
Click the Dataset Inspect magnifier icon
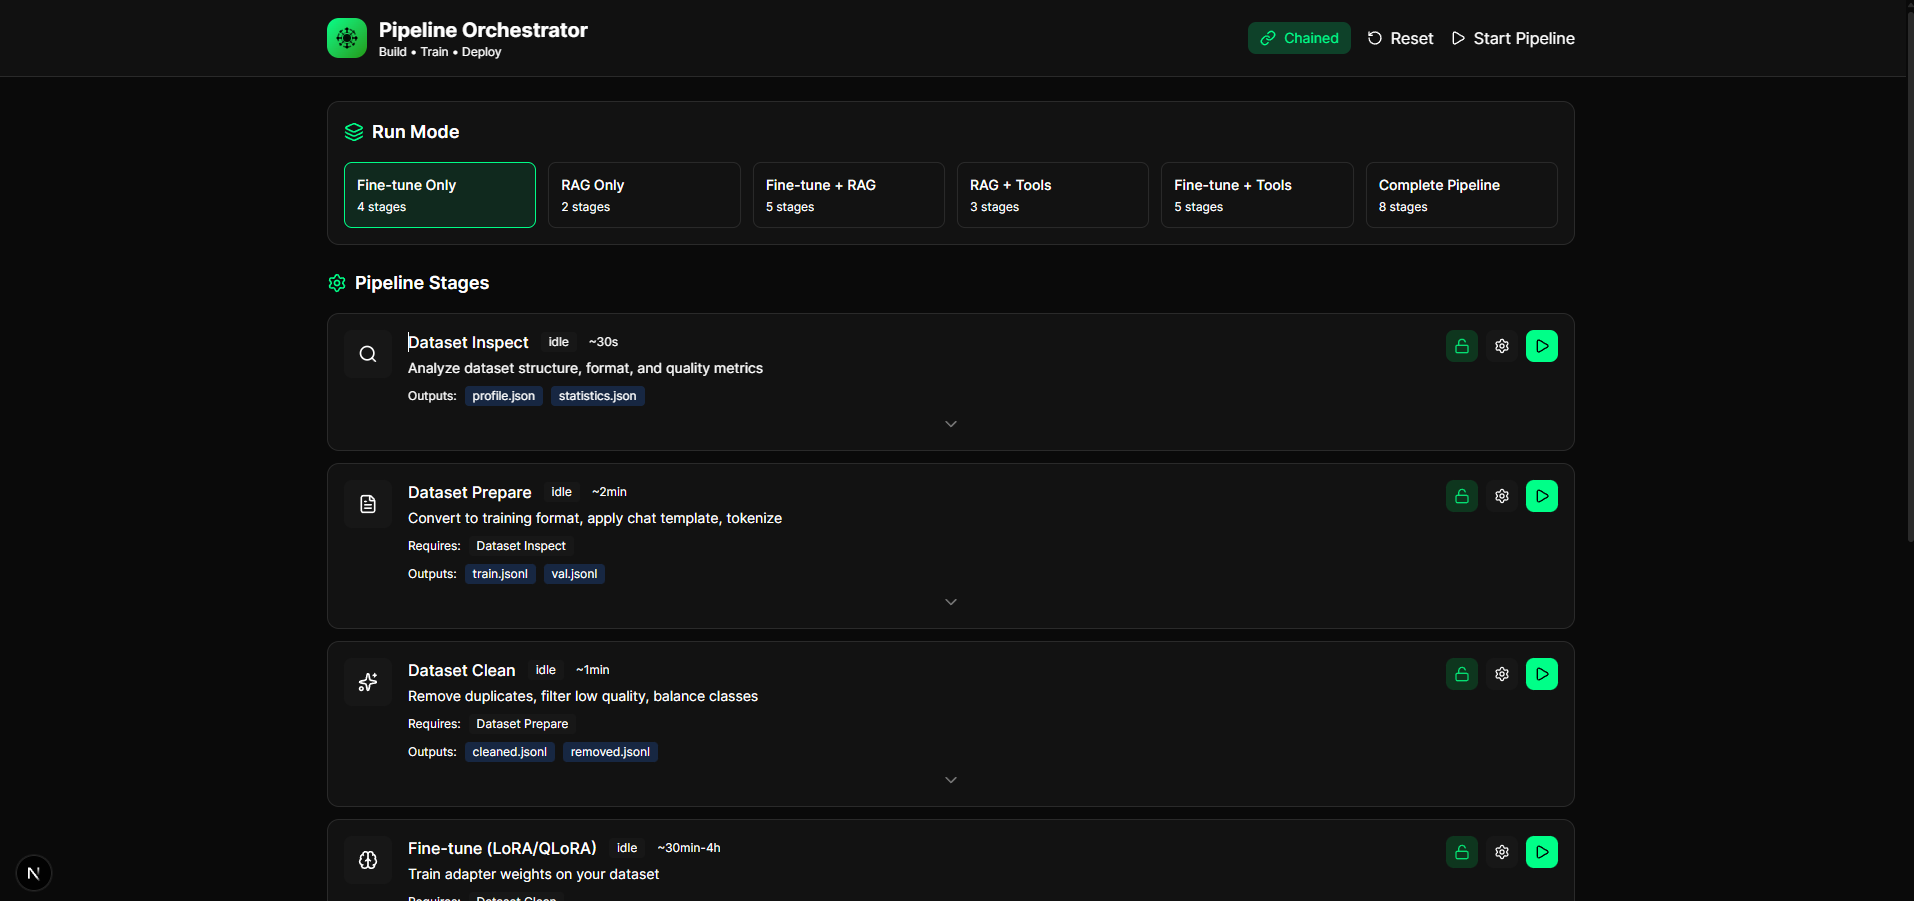368,354
